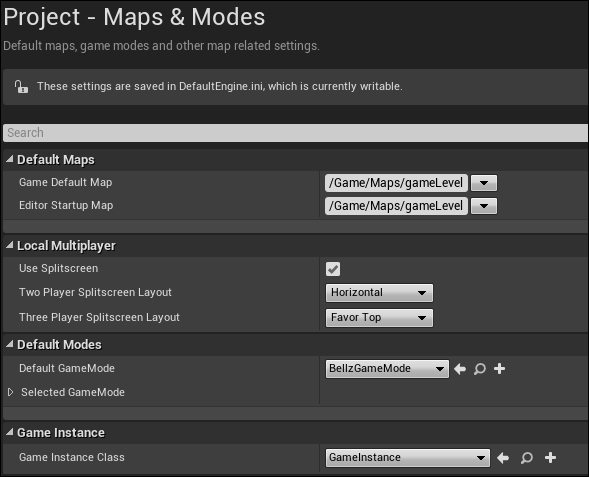Open Two Player Splitscreen Layout Horizontal dropdown
This screenshot has height=477, width=589.
click(379, 293)
